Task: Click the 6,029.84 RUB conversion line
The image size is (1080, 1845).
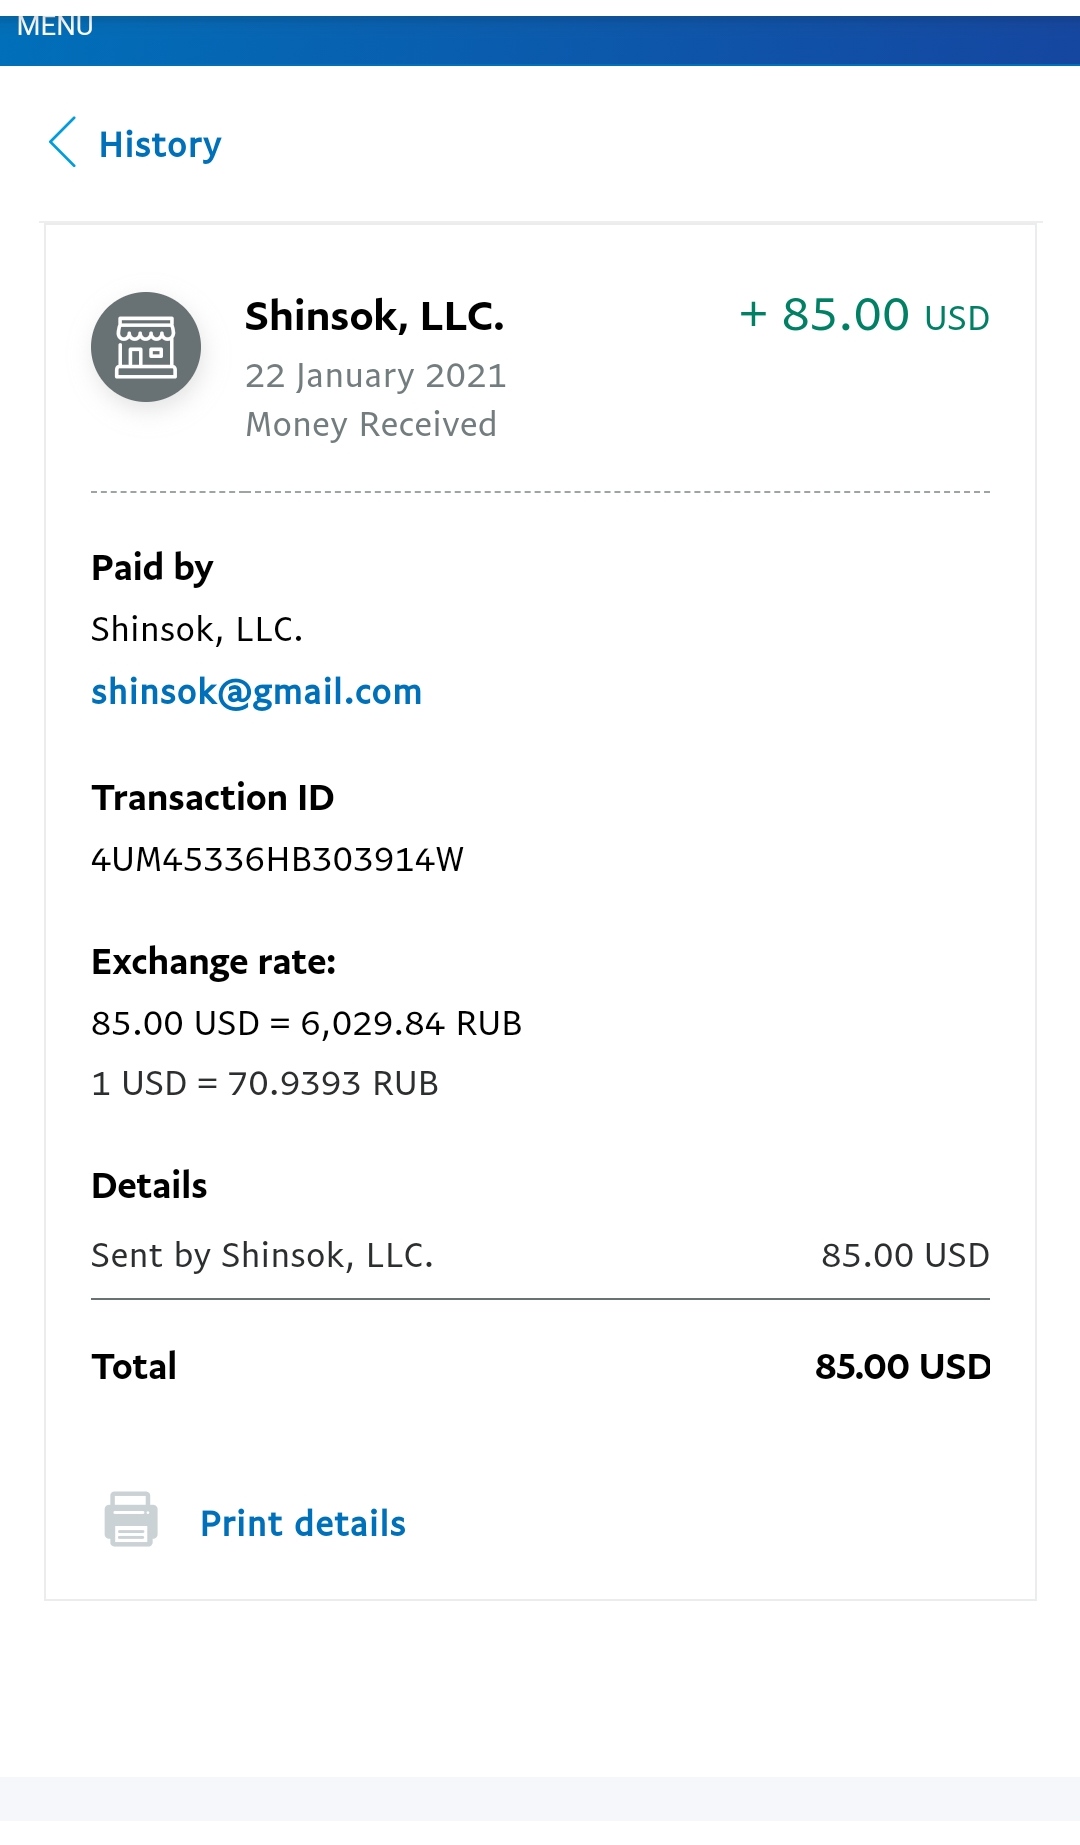Action: [307, 1023]
